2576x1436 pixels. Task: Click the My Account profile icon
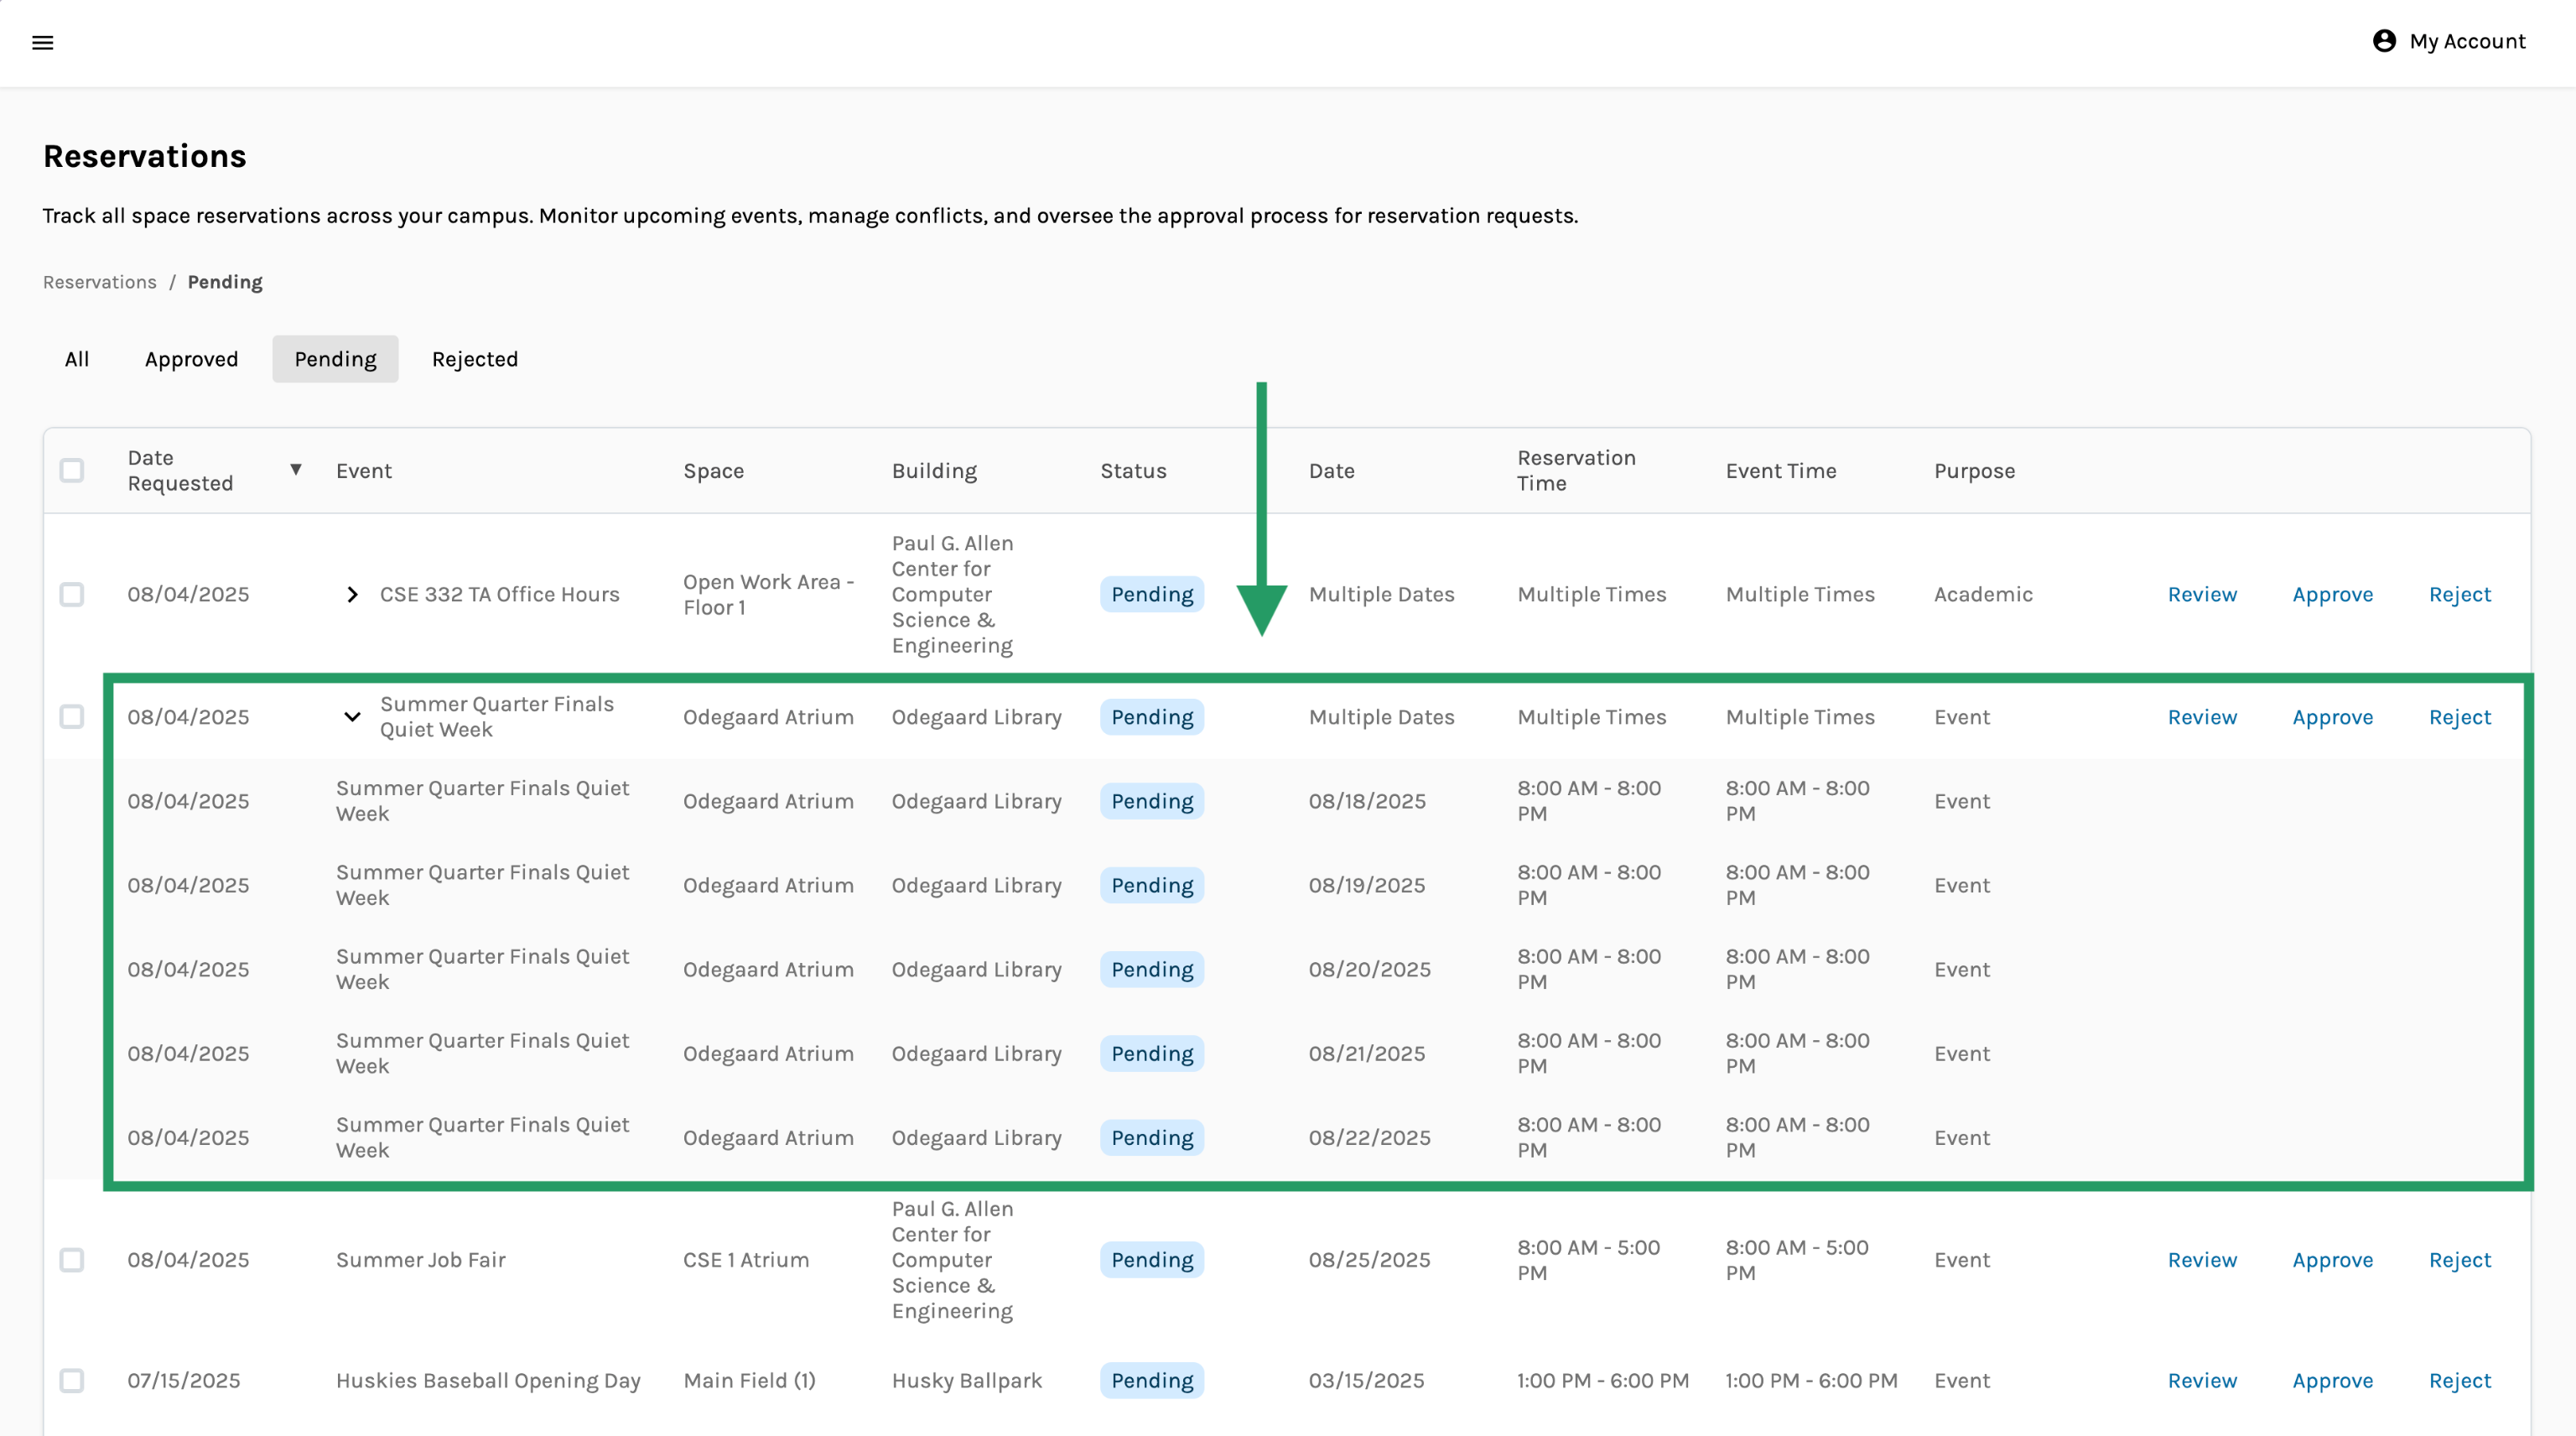[x=2384, y=41]
